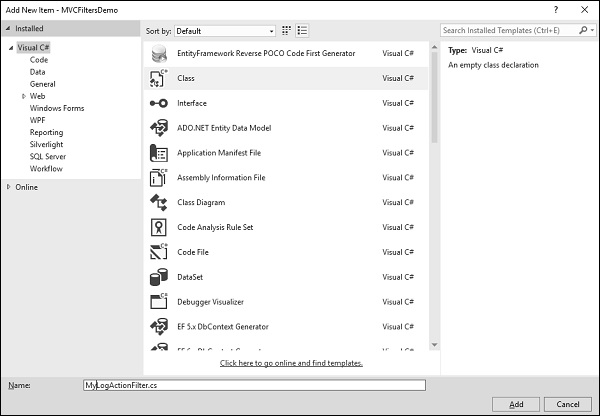
Task: Select SQL Server category
Action: pos(48,156)
